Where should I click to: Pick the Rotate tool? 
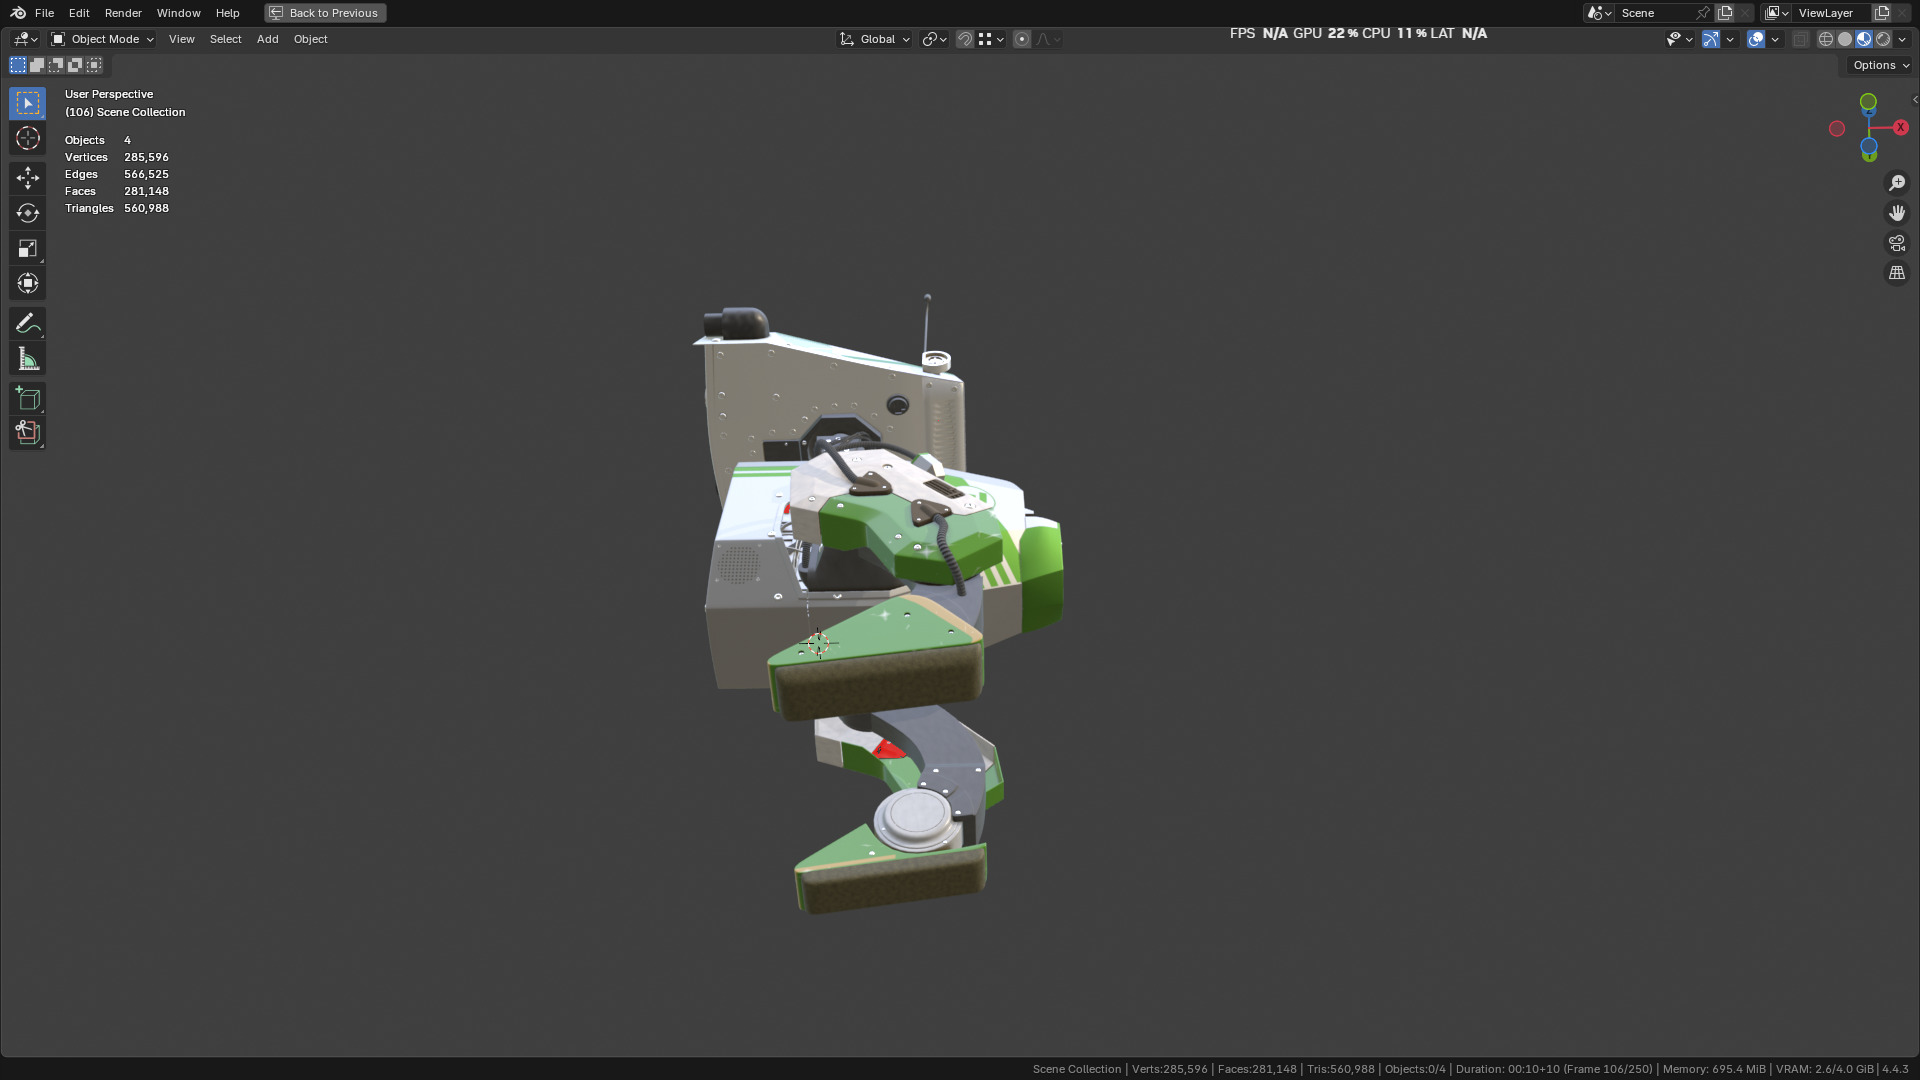pos(27,213)
